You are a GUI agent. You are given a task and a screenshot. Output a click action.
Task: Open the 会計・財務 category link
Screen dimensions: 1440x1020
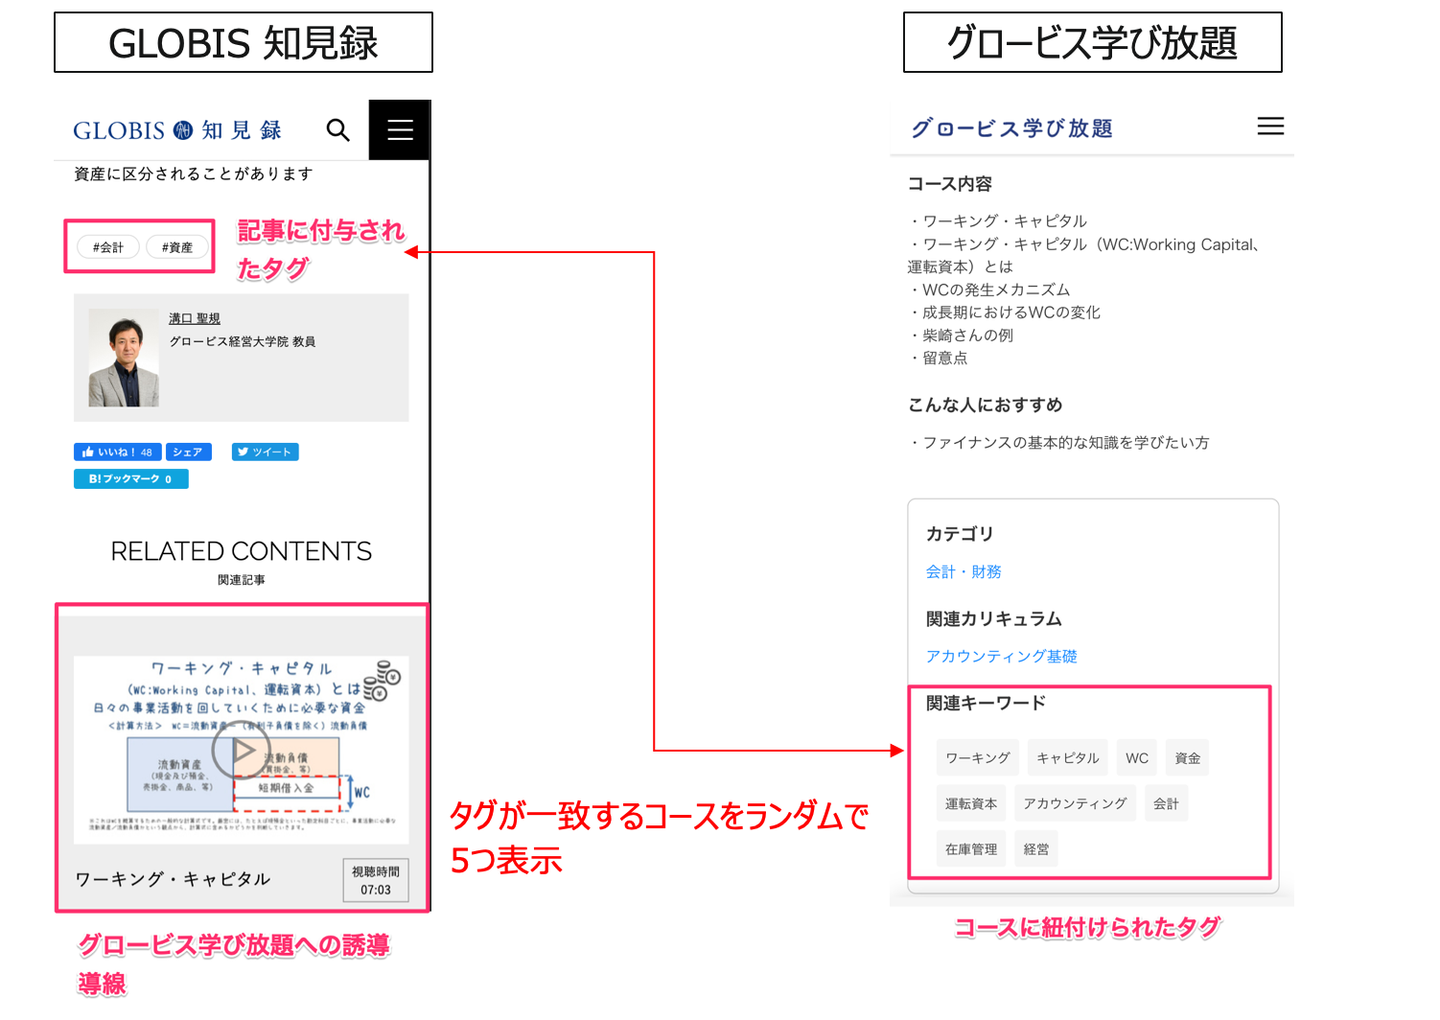[x=963, y=572]
